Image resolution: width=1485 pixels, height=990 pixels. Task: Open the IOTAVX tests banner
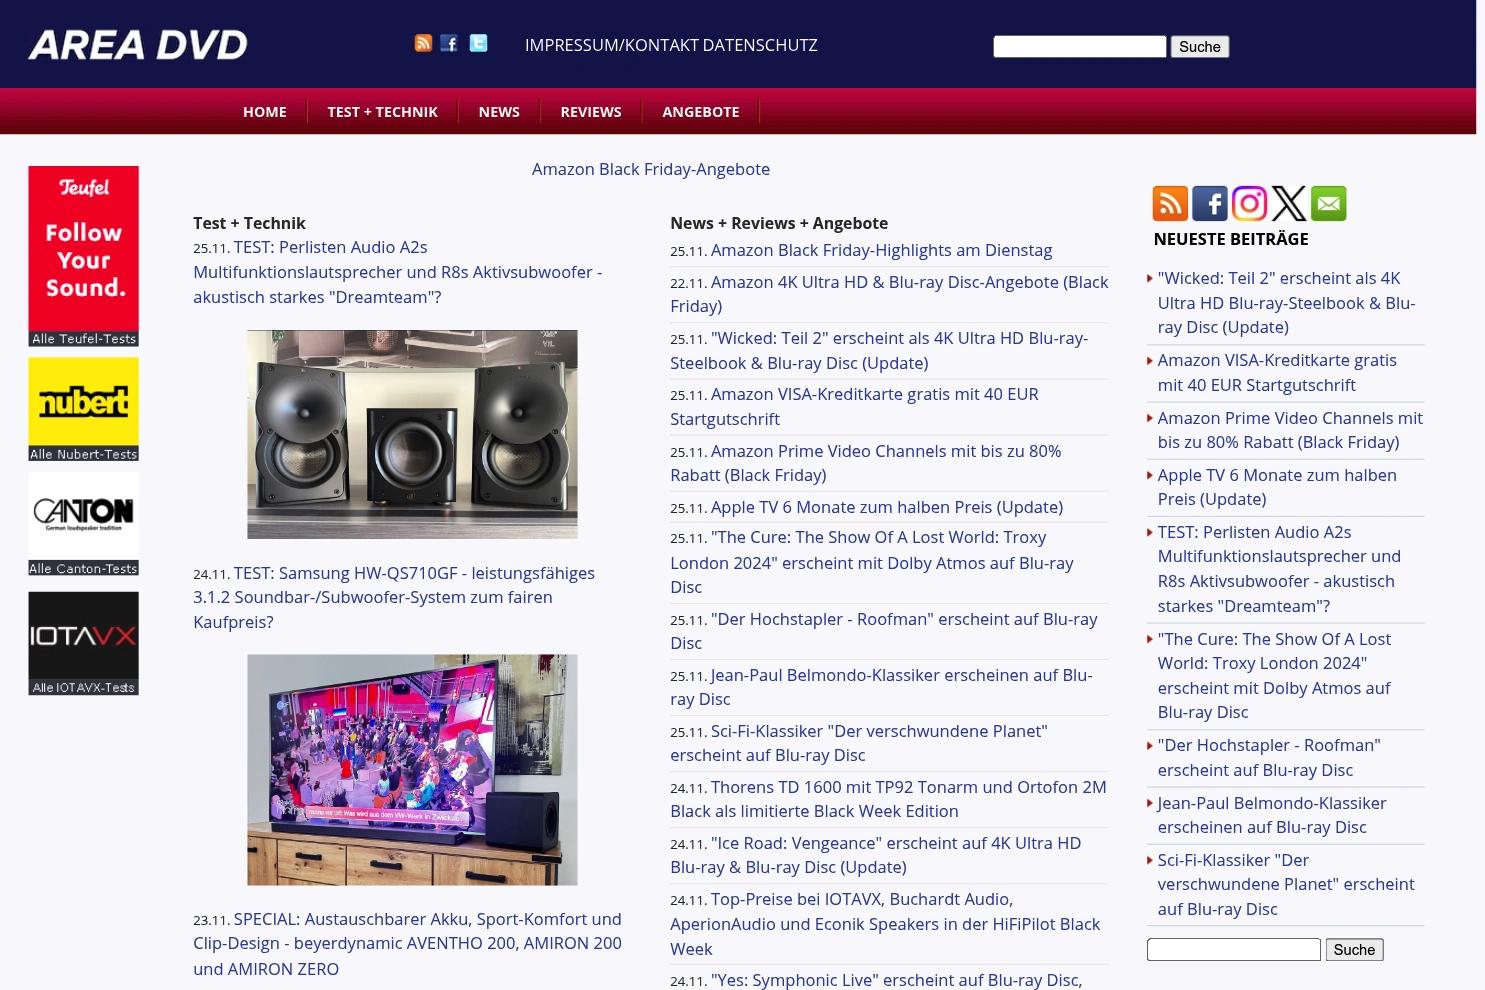pos(83,643)
